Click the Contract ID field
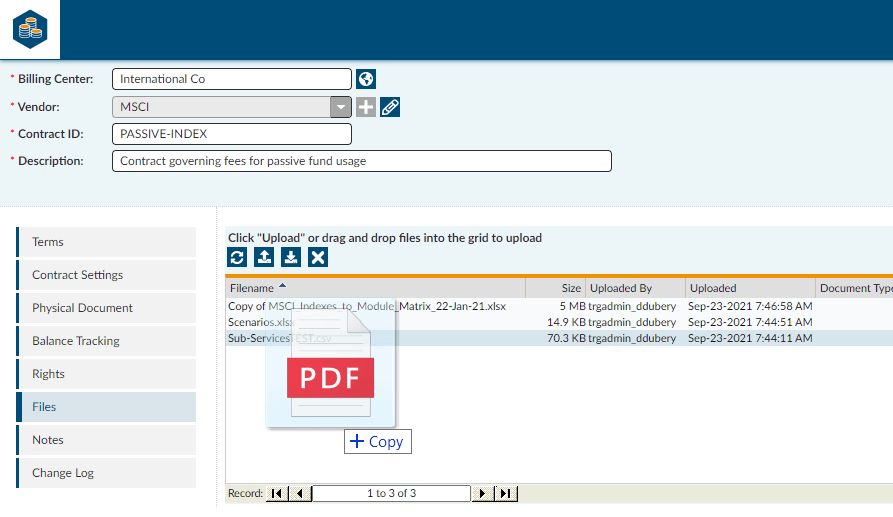Screen dimensions: 893x517 232,134
